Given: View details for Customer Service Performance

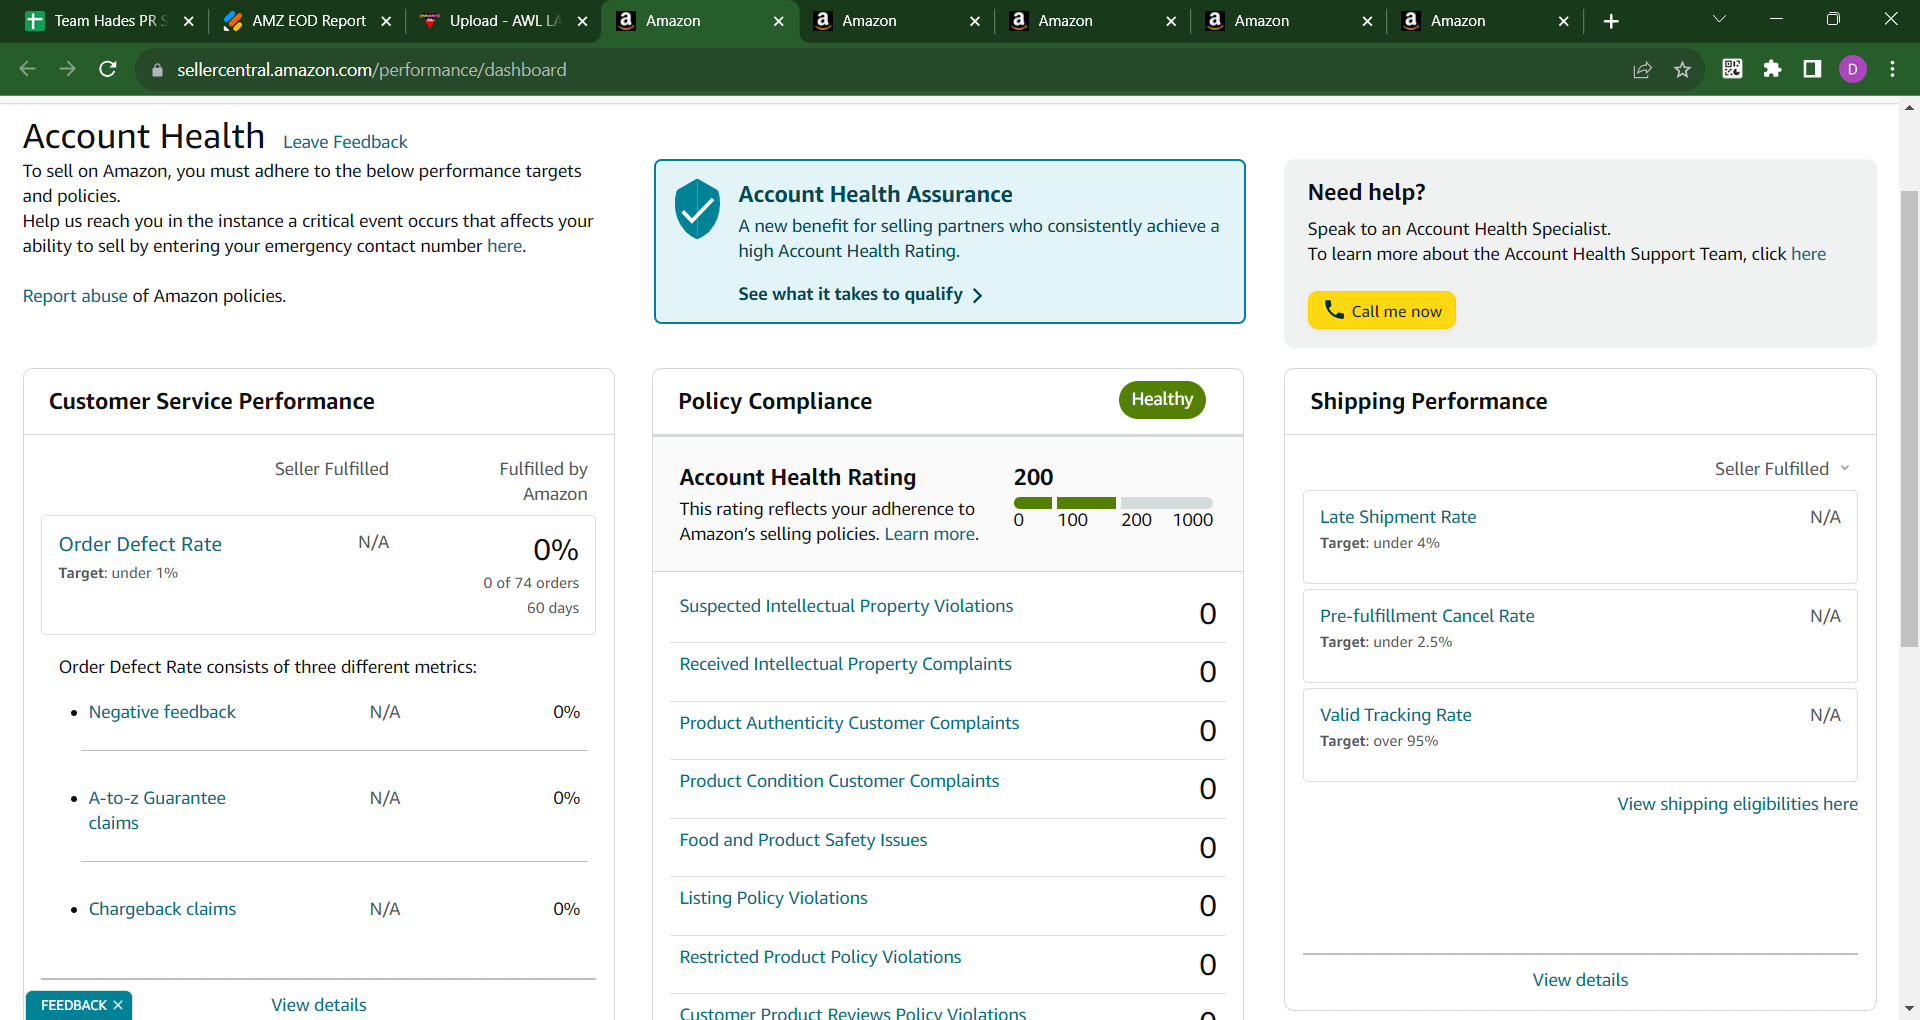Looking at the screenshot, I should pyautogui.click(x=319, y=1005).
